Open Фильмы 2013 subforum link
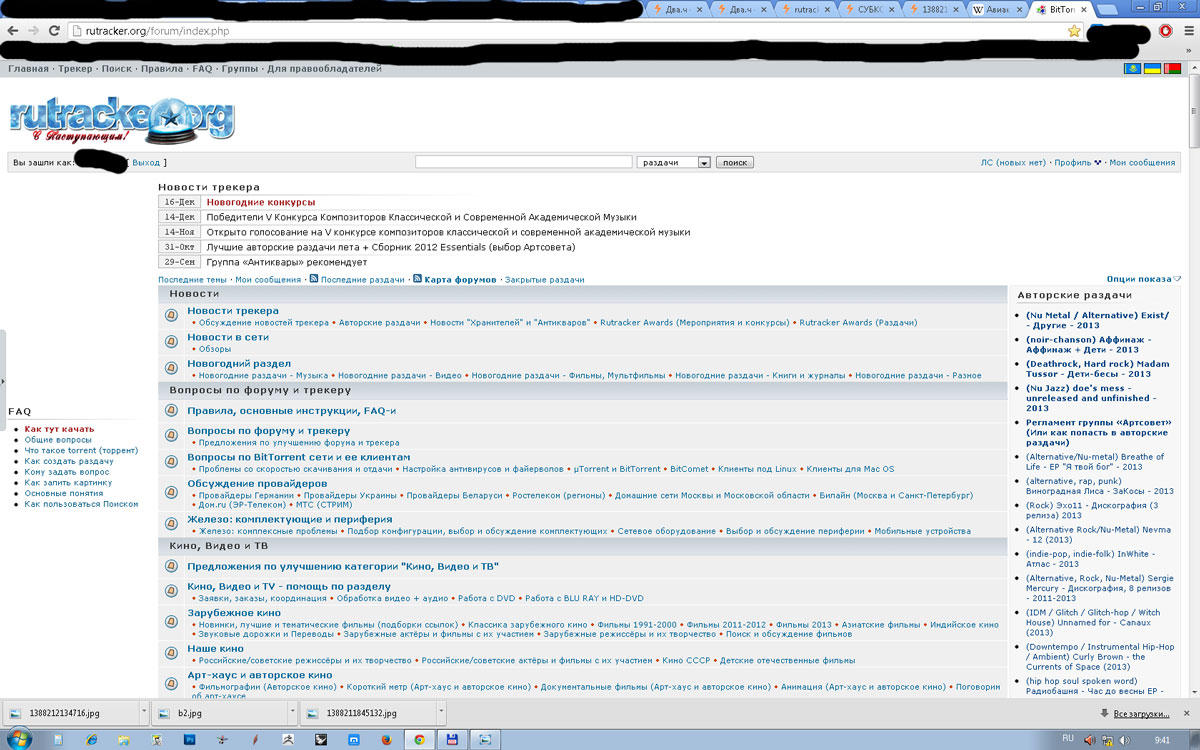The width and height of the screenshot is (1200, 750). (804, 624)
